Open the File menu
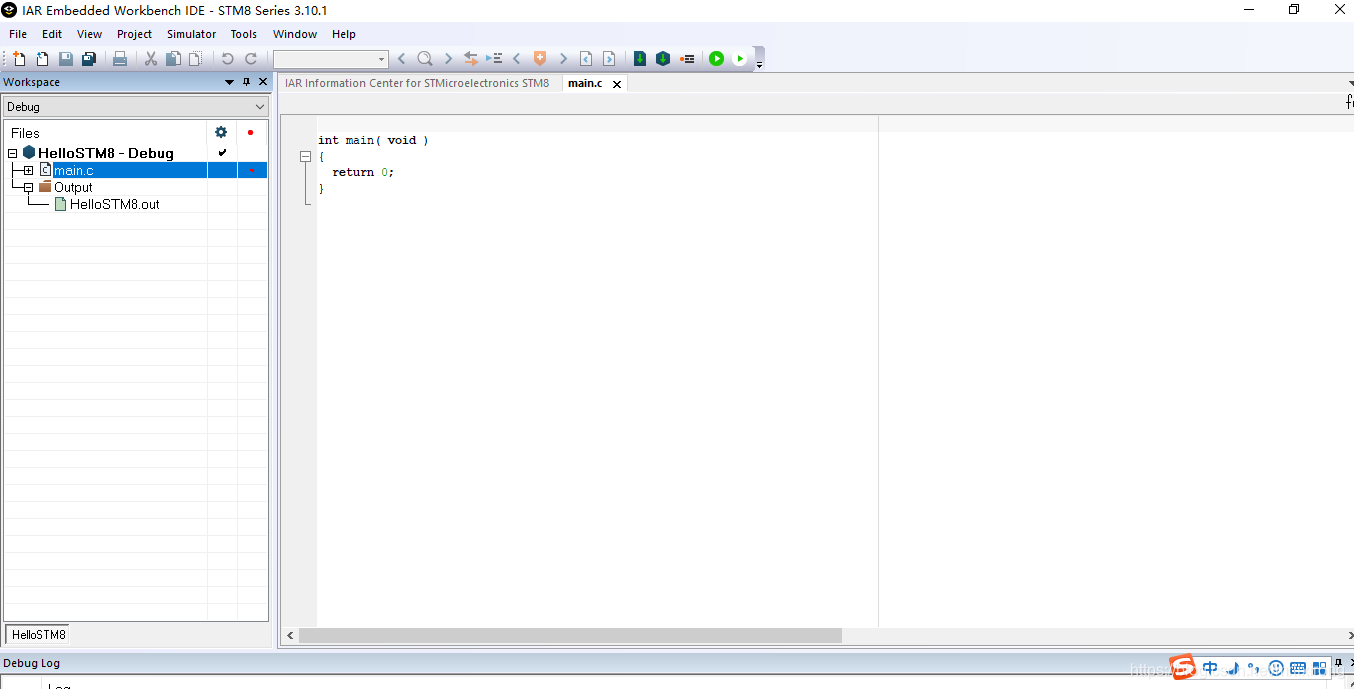This screenshot has height=689, width=1354. tap(18, 34)
